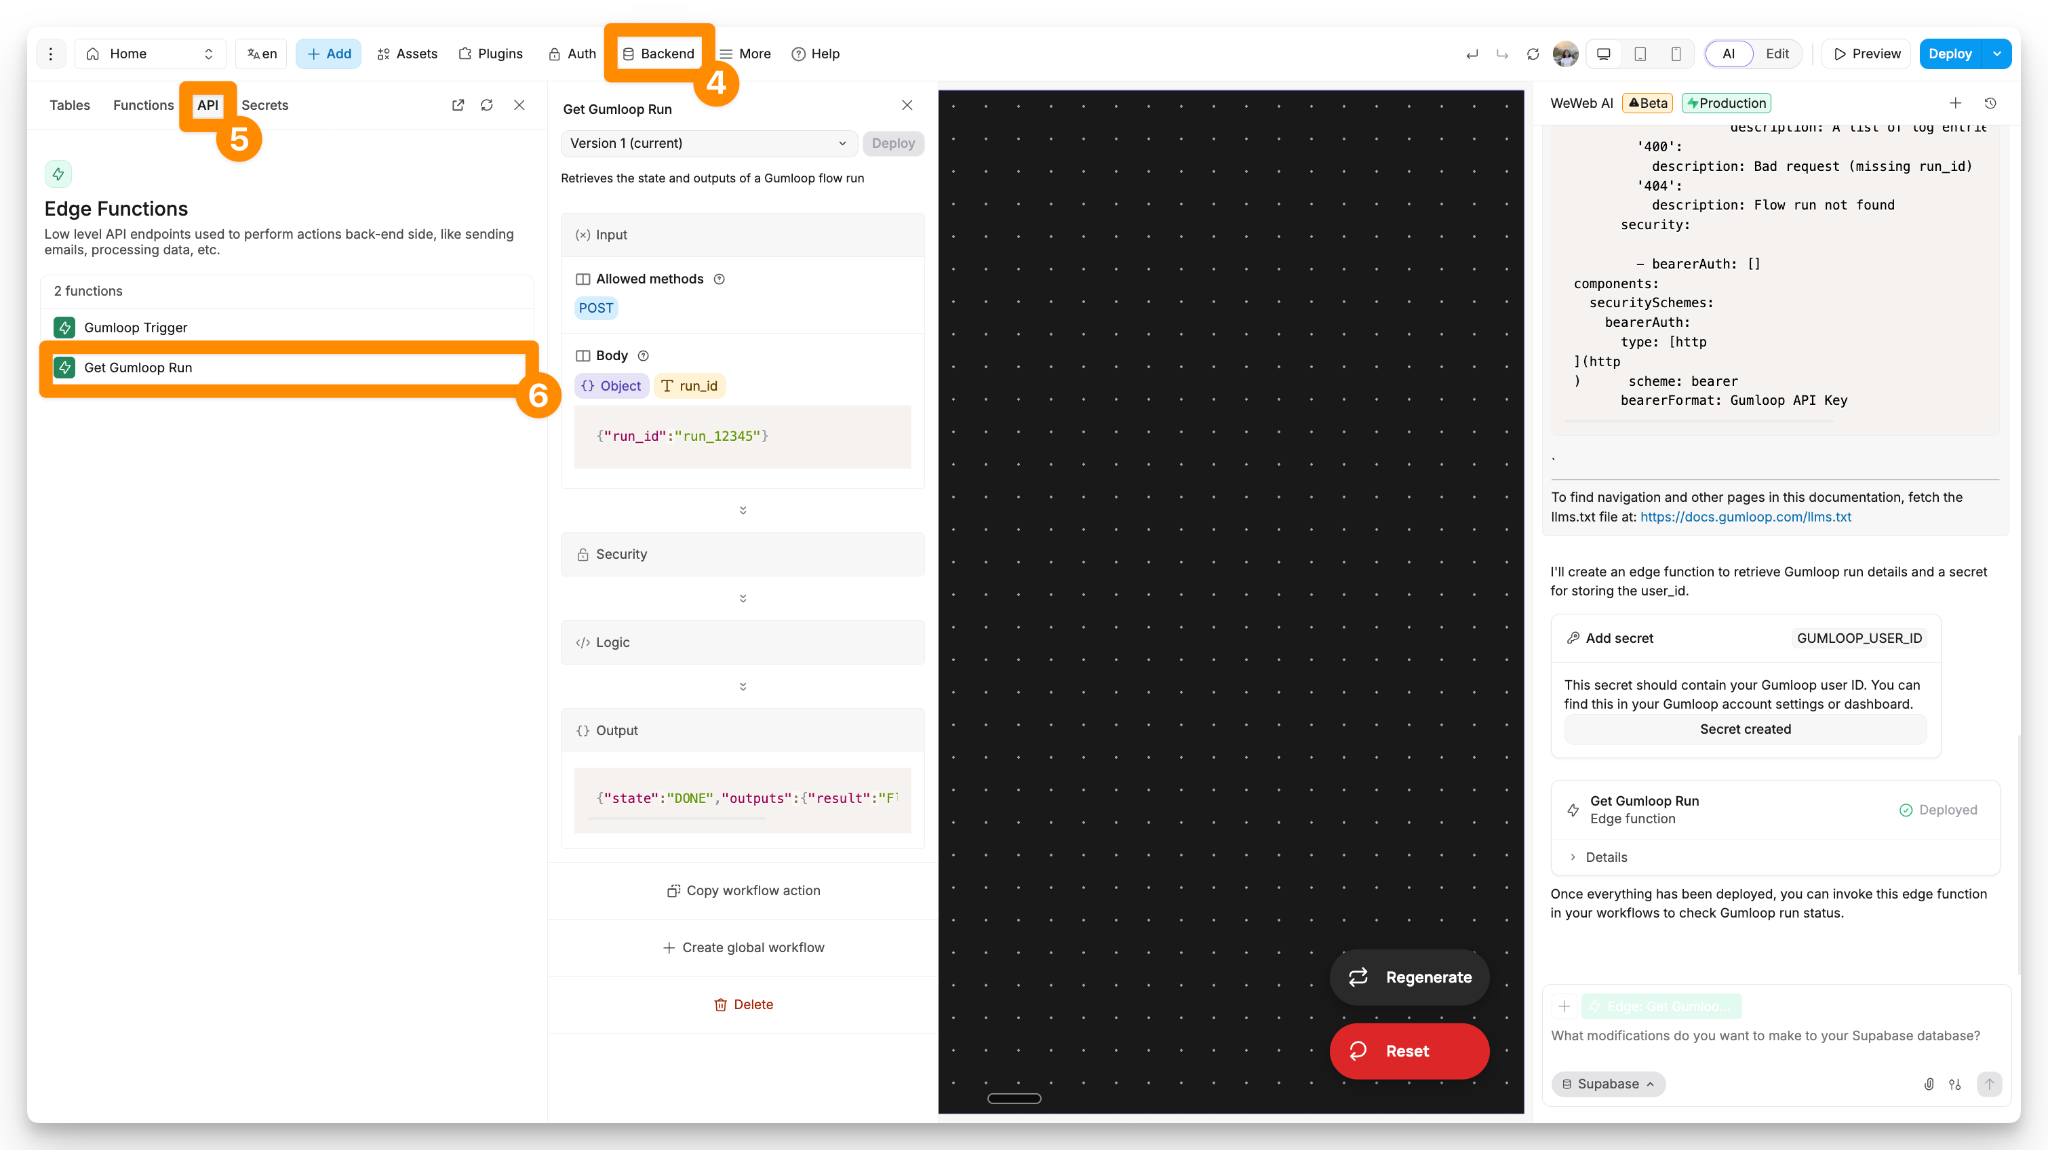Switch to Edit mode toggle

click(x=1777, y=54)
